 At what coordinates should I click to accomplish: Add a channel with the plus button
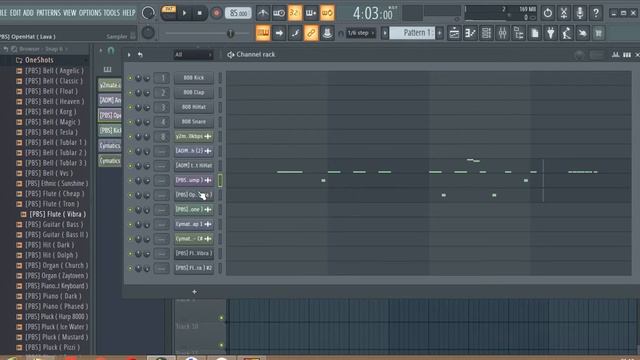(x=194, y=291)
